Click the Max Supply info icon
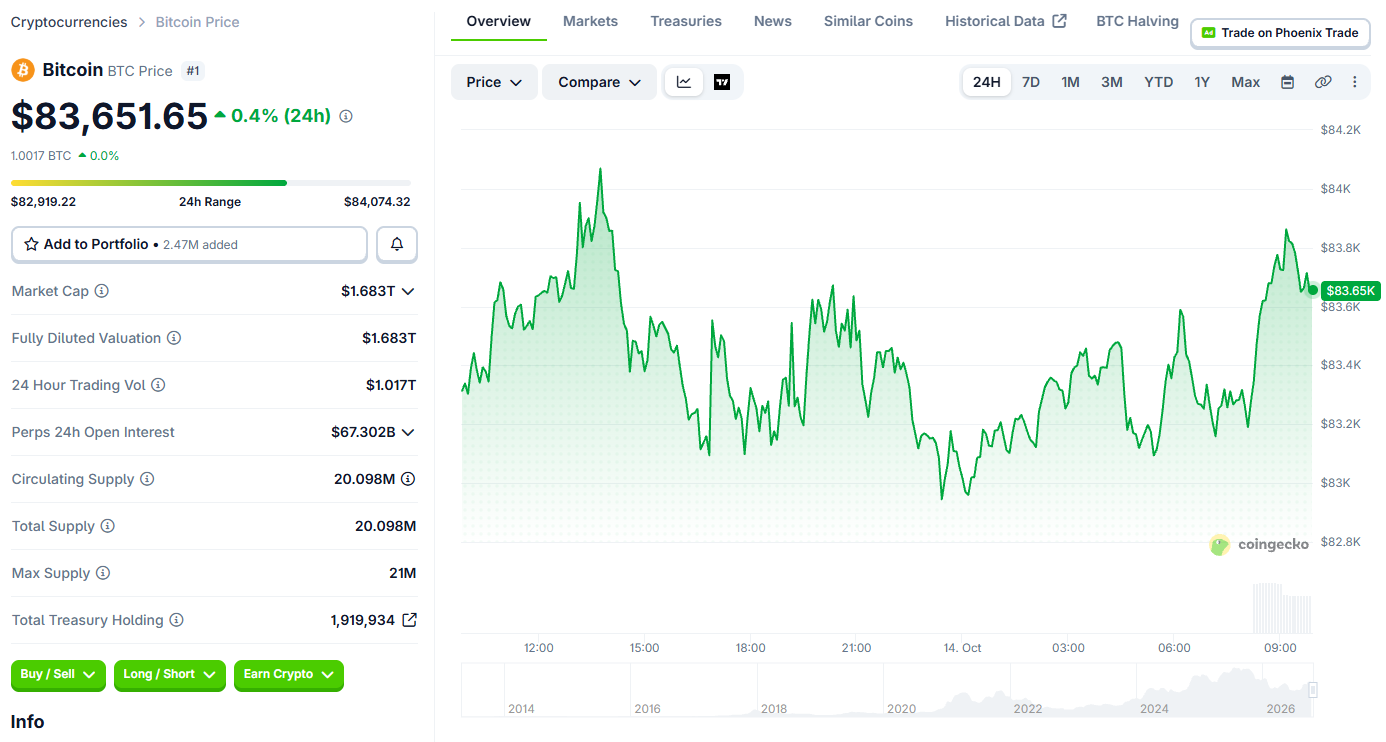 (103, 573)
